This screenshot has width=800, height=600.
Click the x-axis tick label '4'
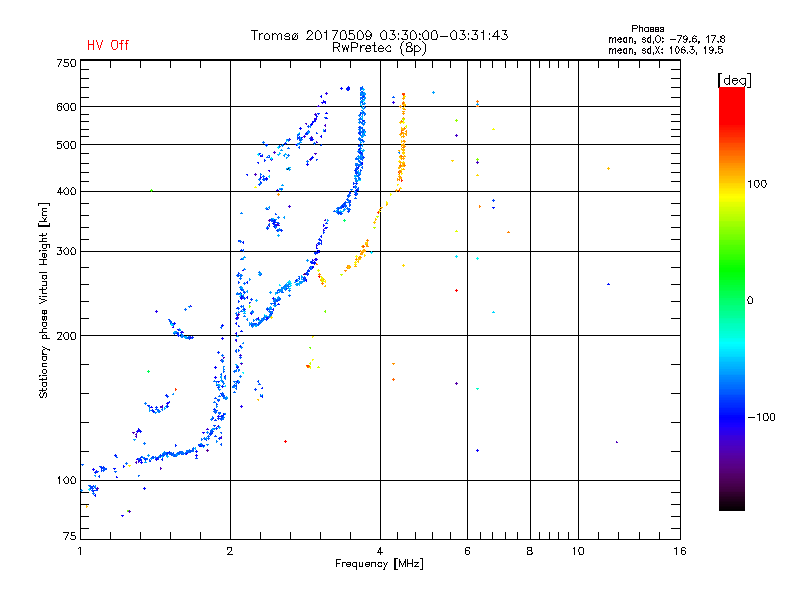[380, 551]
